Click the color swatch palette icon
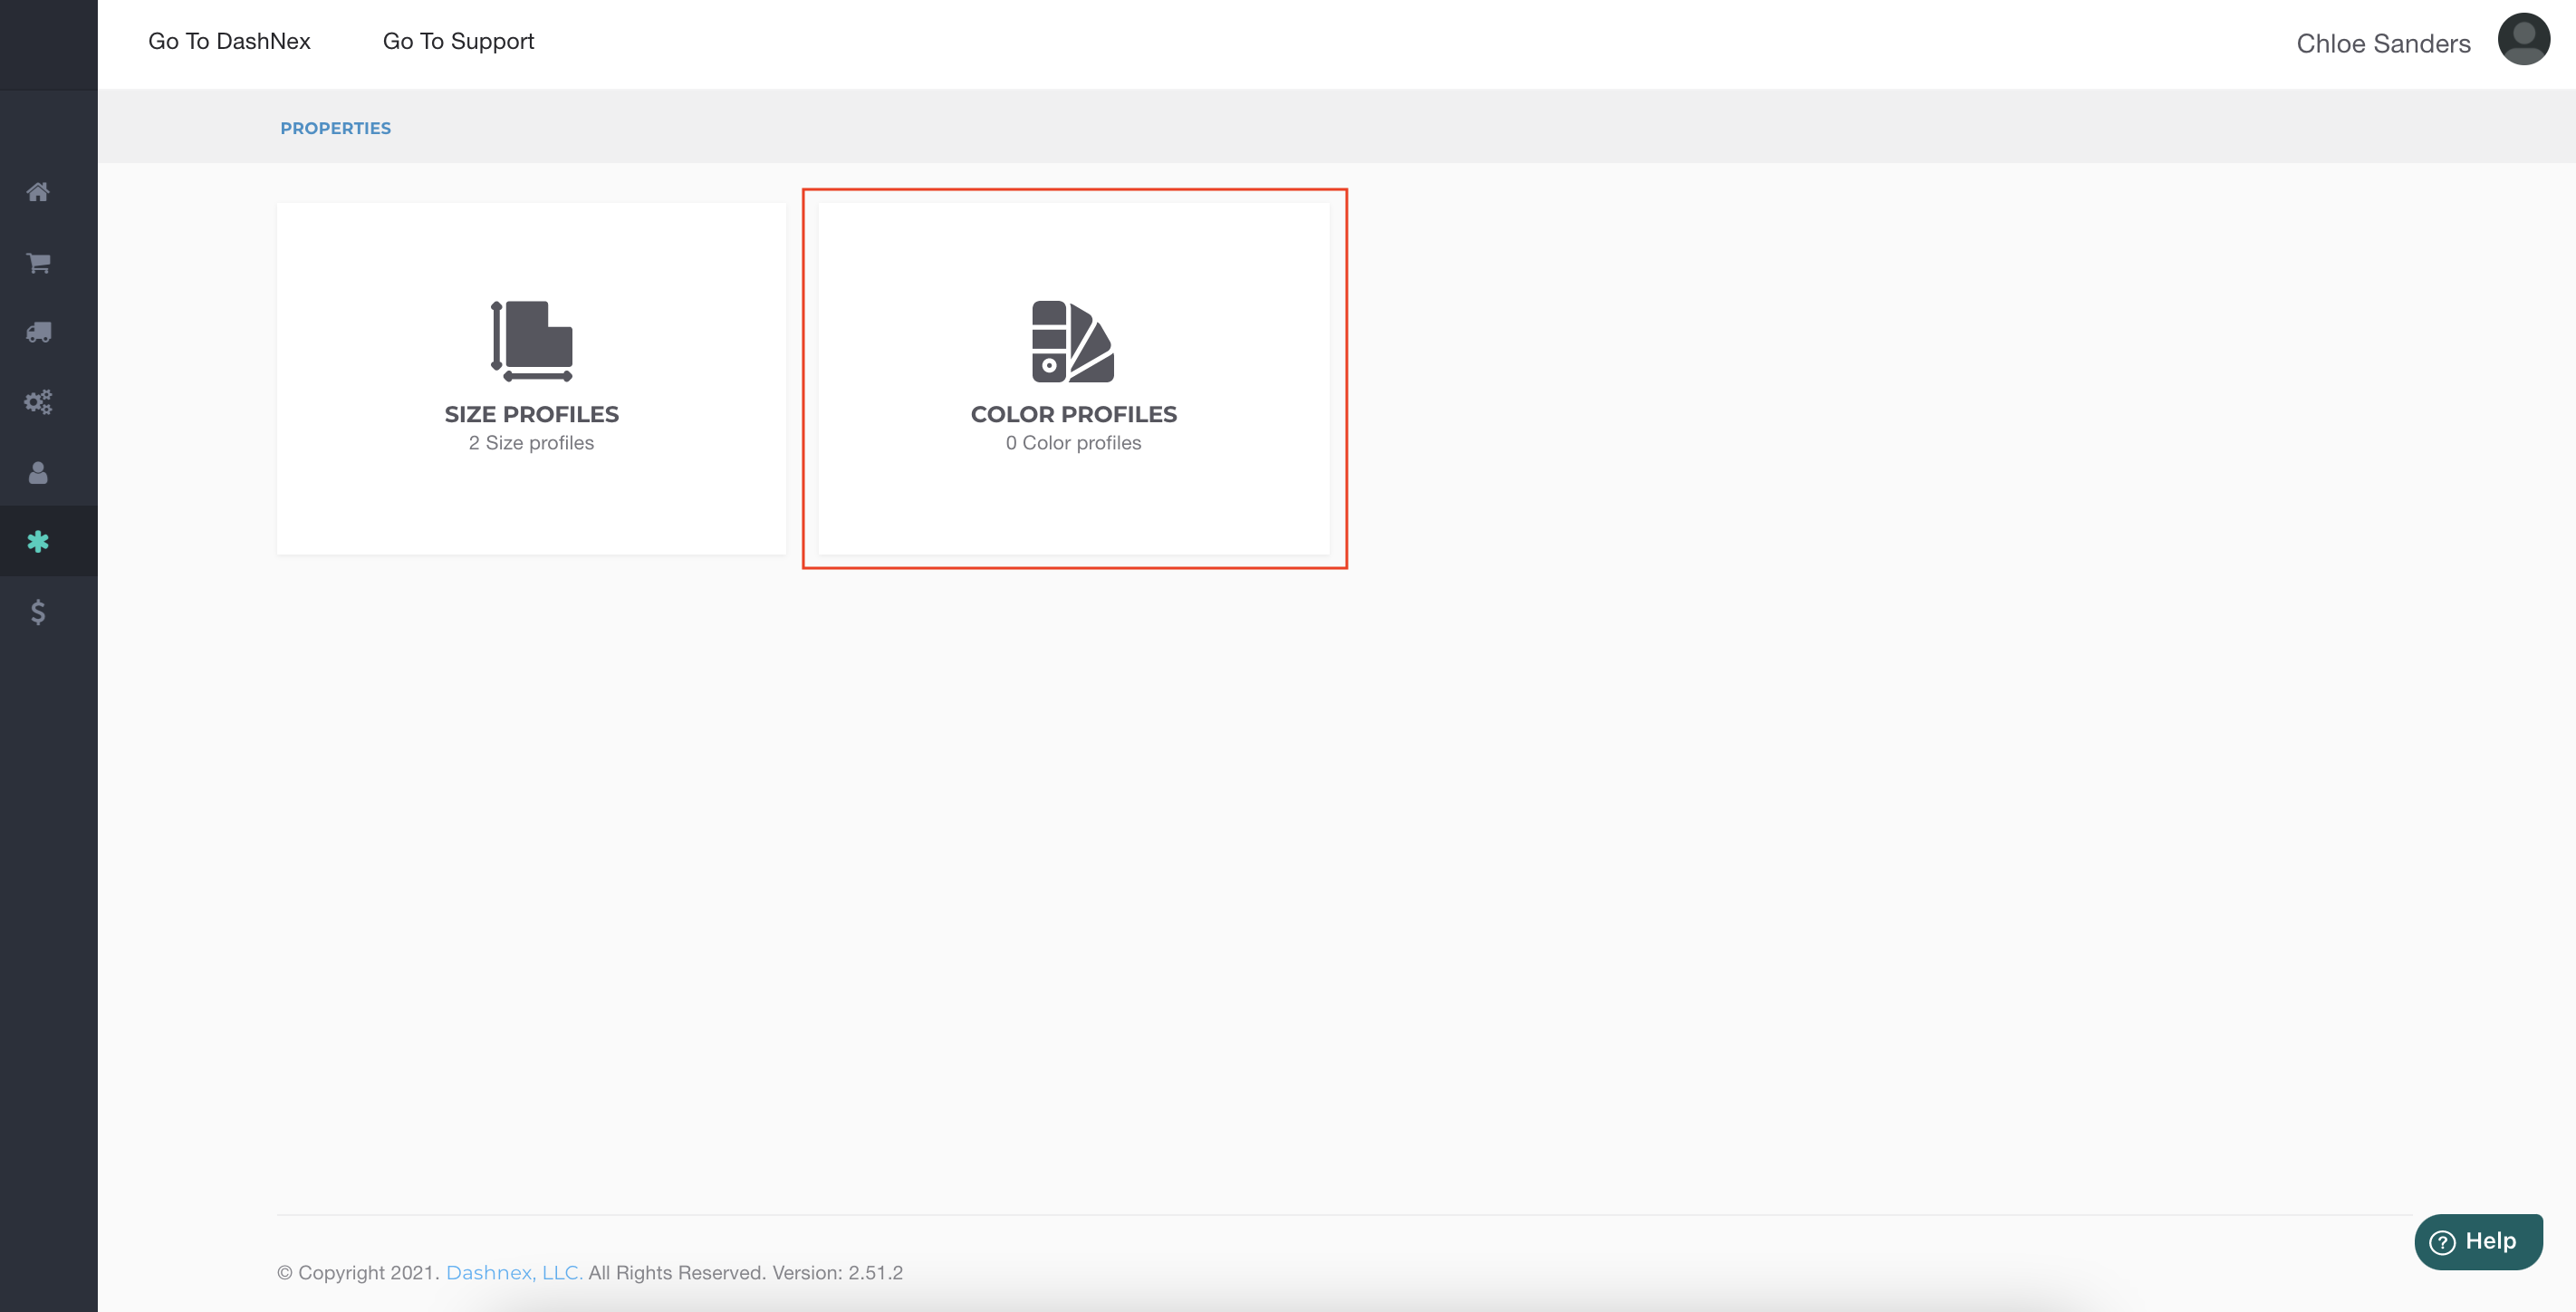Screen dimensions: 2576x1312 tap(1073, 341)
